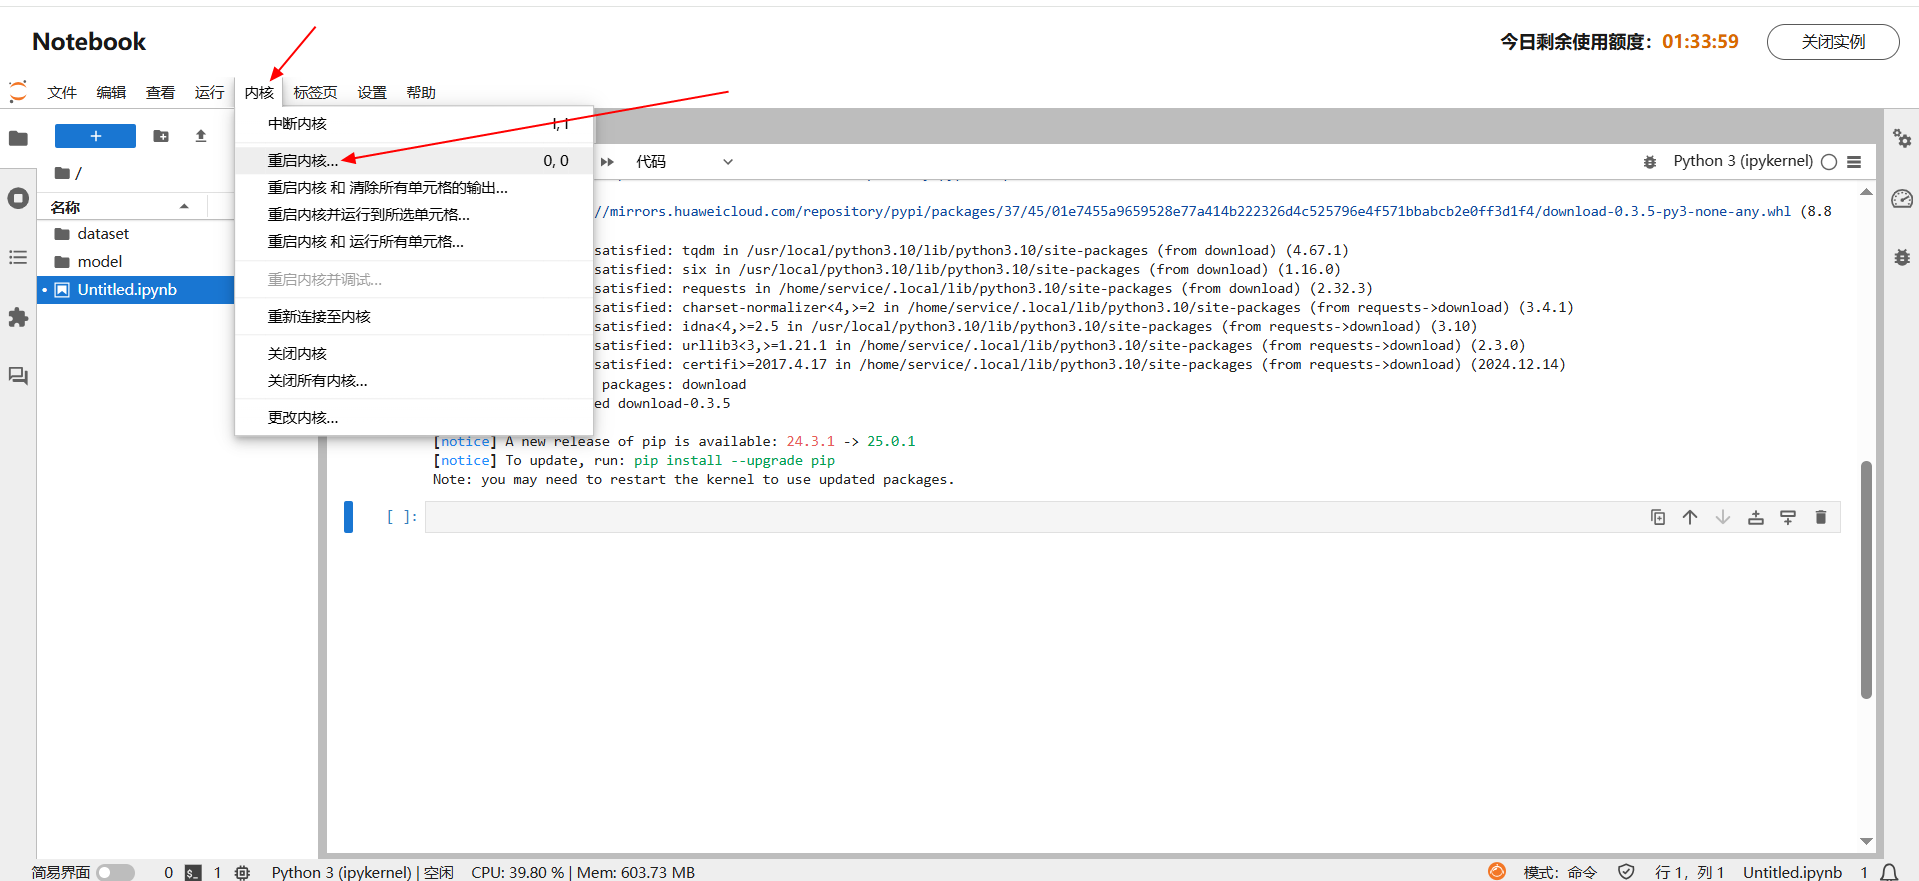This screenshot has width=1919, height=881.
Task: Select 关闭内核 menu entry
Action: [x=414, y=354]
